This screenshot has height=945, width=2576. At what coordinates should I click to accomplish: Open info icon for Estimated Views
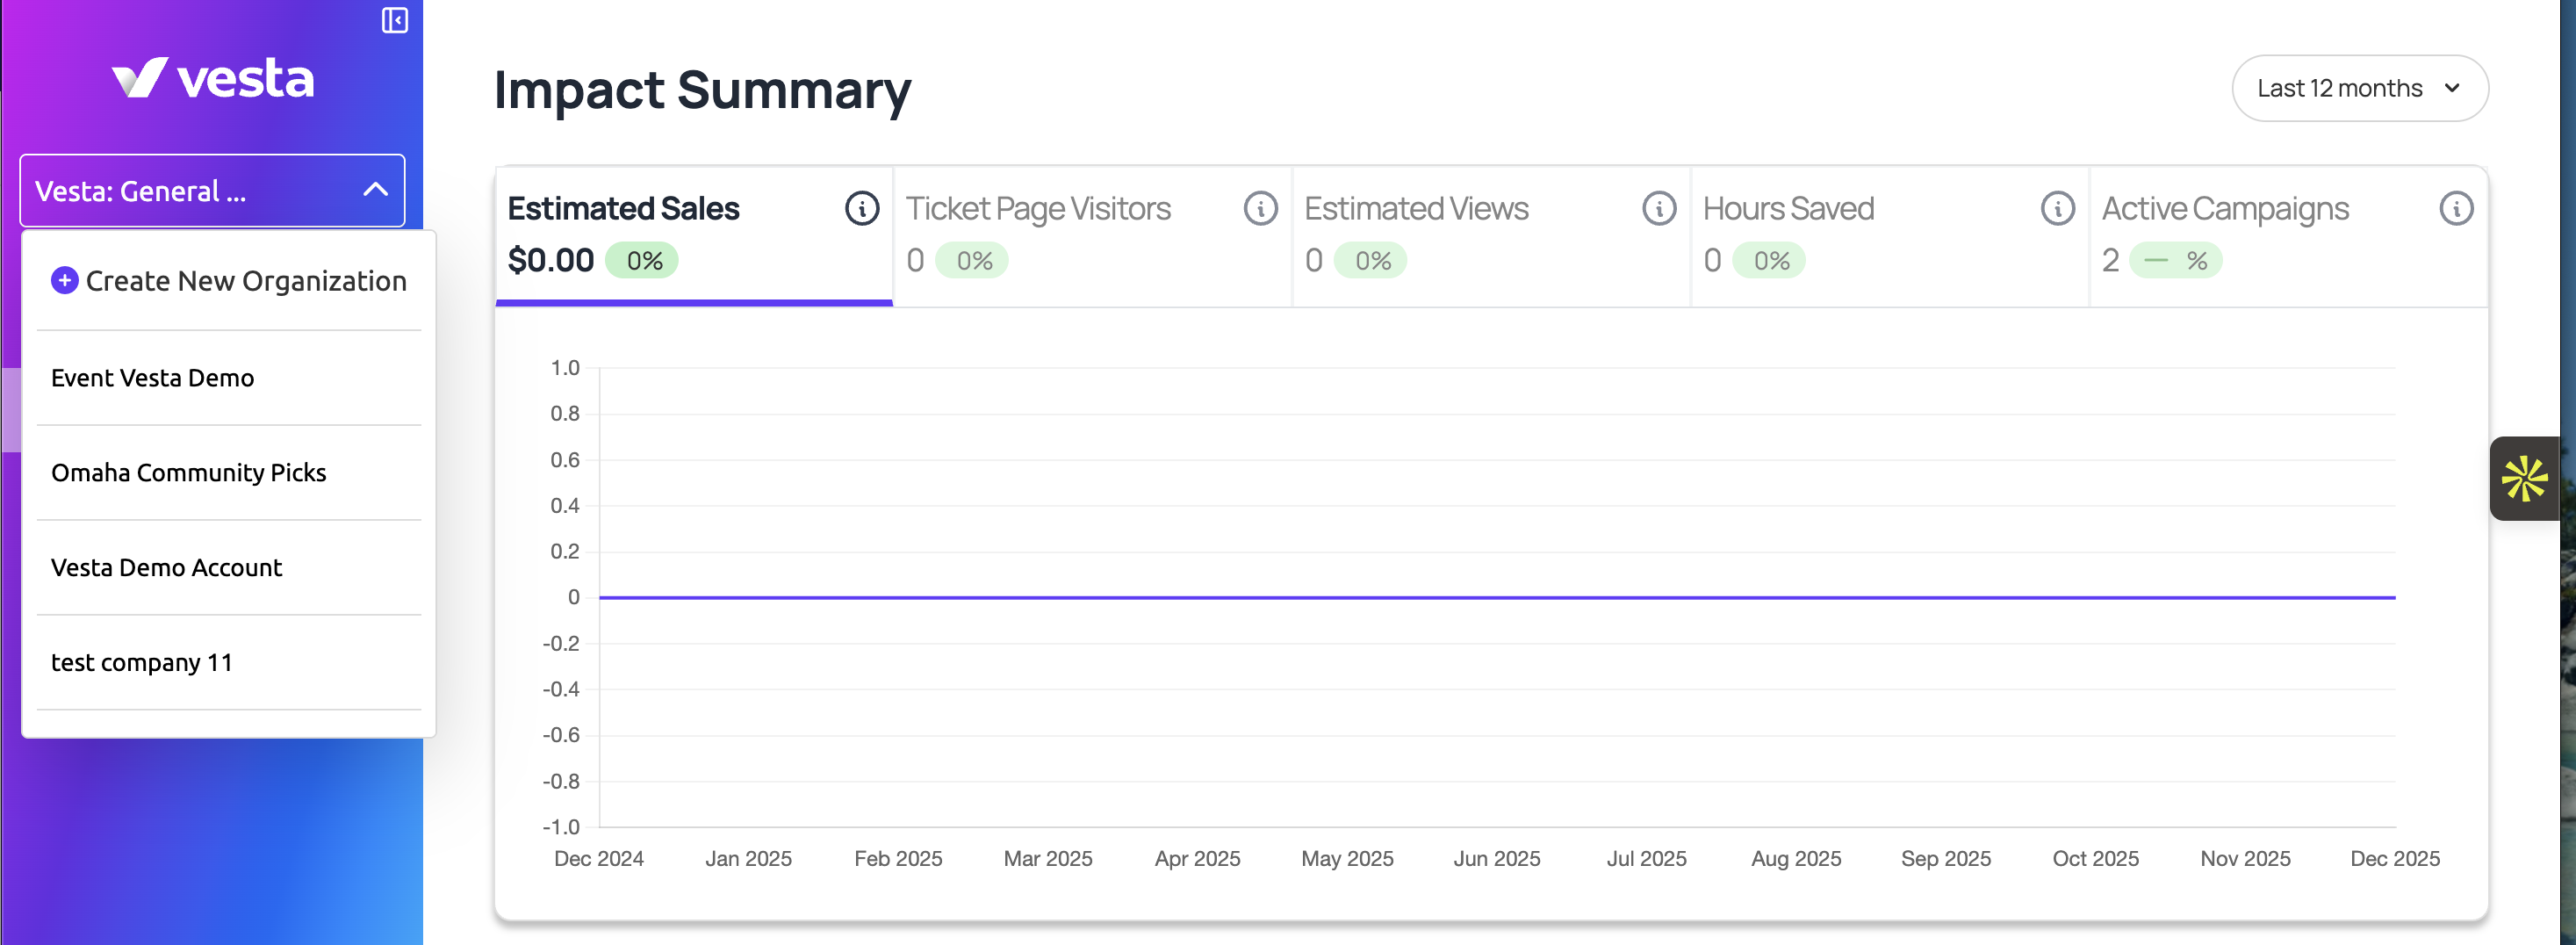coord(1659,208)
